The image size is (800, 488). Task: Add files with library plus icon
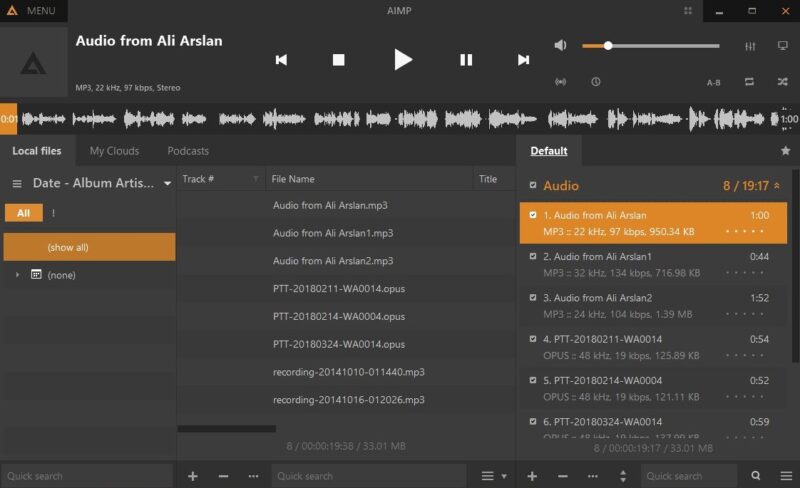tap(192, 476)
